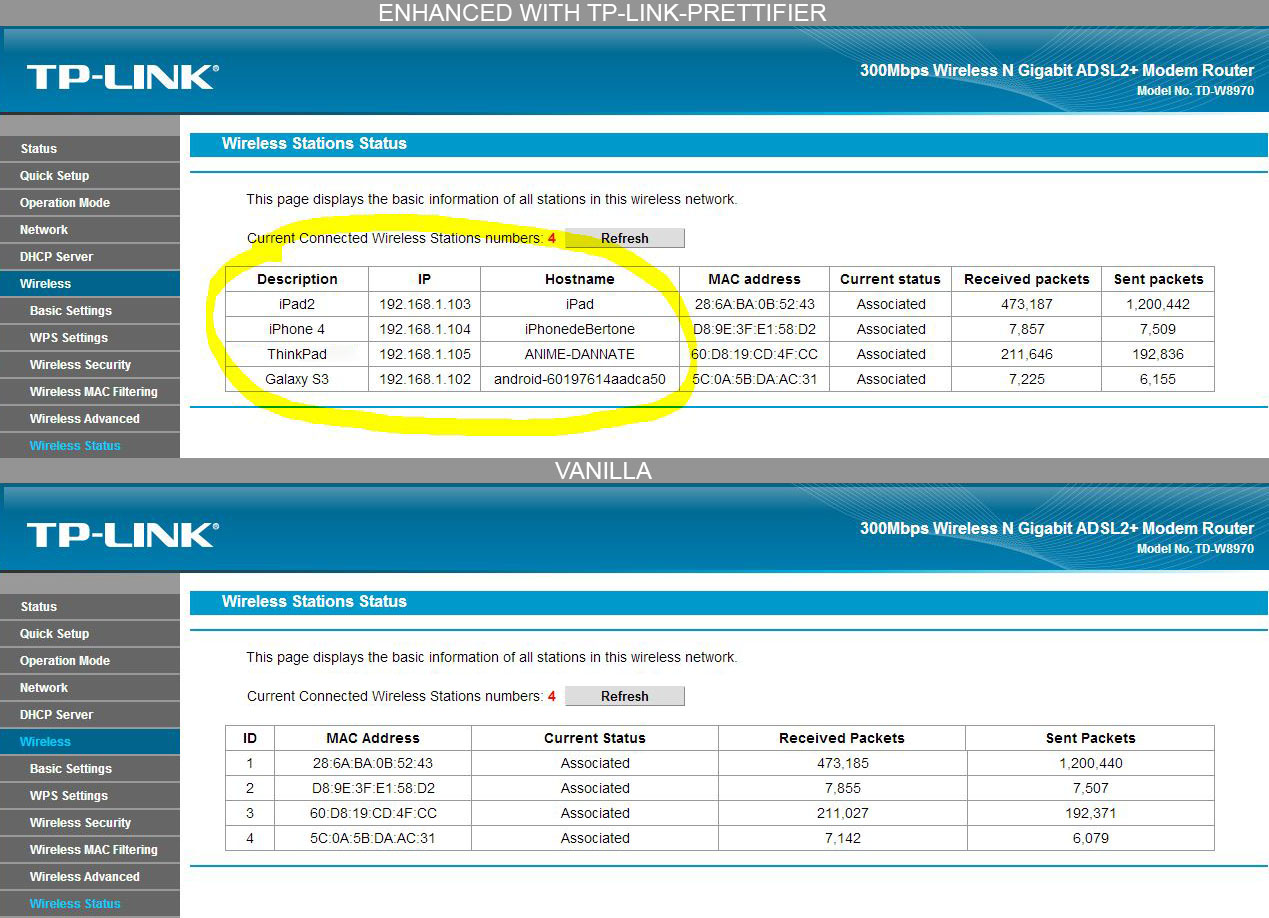1269x918 pixels.
Task: Click Model No. TD-W8970 in enhanced header
Action: coord(1195,91)
